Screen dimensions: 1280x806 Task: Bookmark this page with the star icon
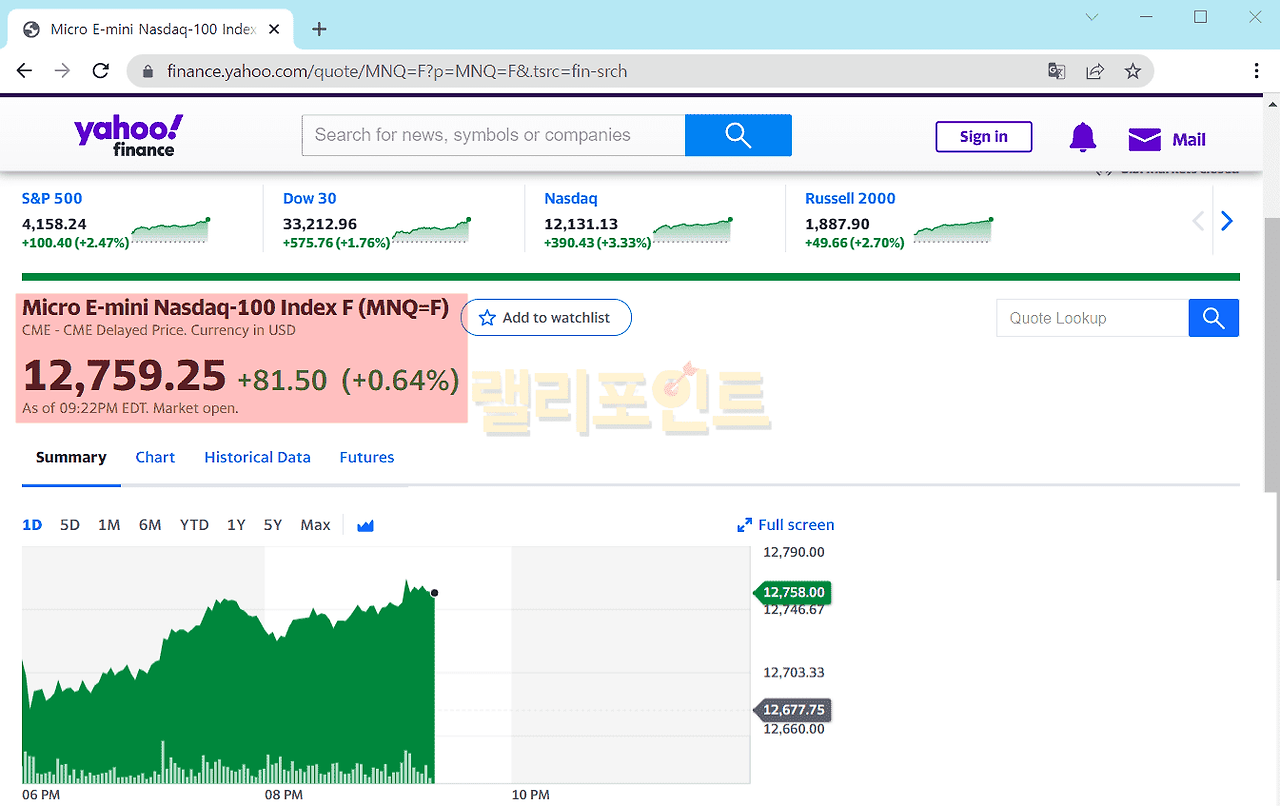coord(1132,71)
